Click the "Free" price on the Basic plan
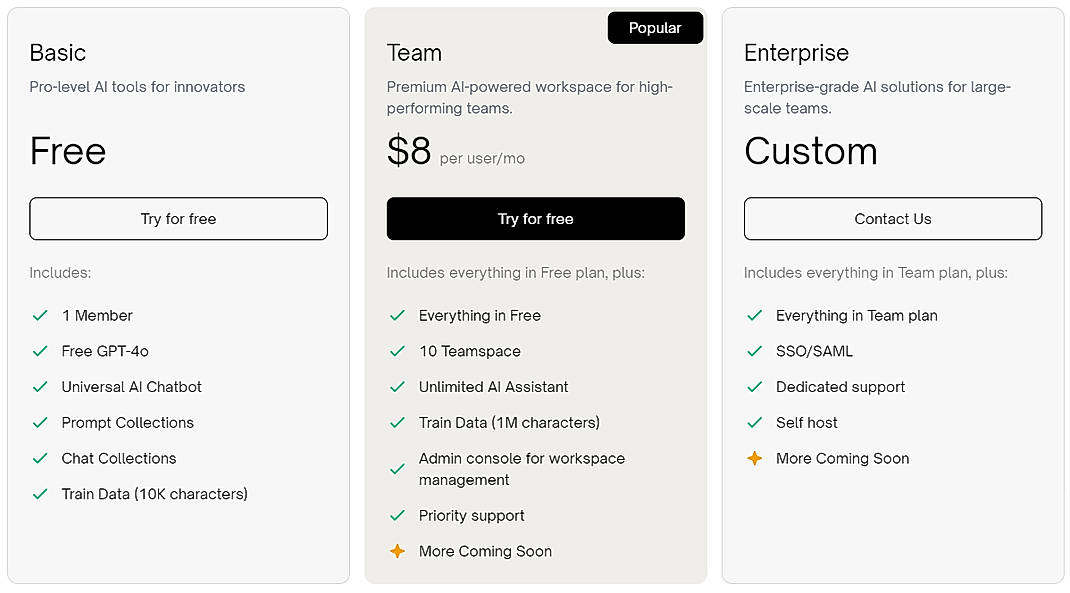Screen dimensions: 1070x593 pyautogui.click(x=67, y=151)
